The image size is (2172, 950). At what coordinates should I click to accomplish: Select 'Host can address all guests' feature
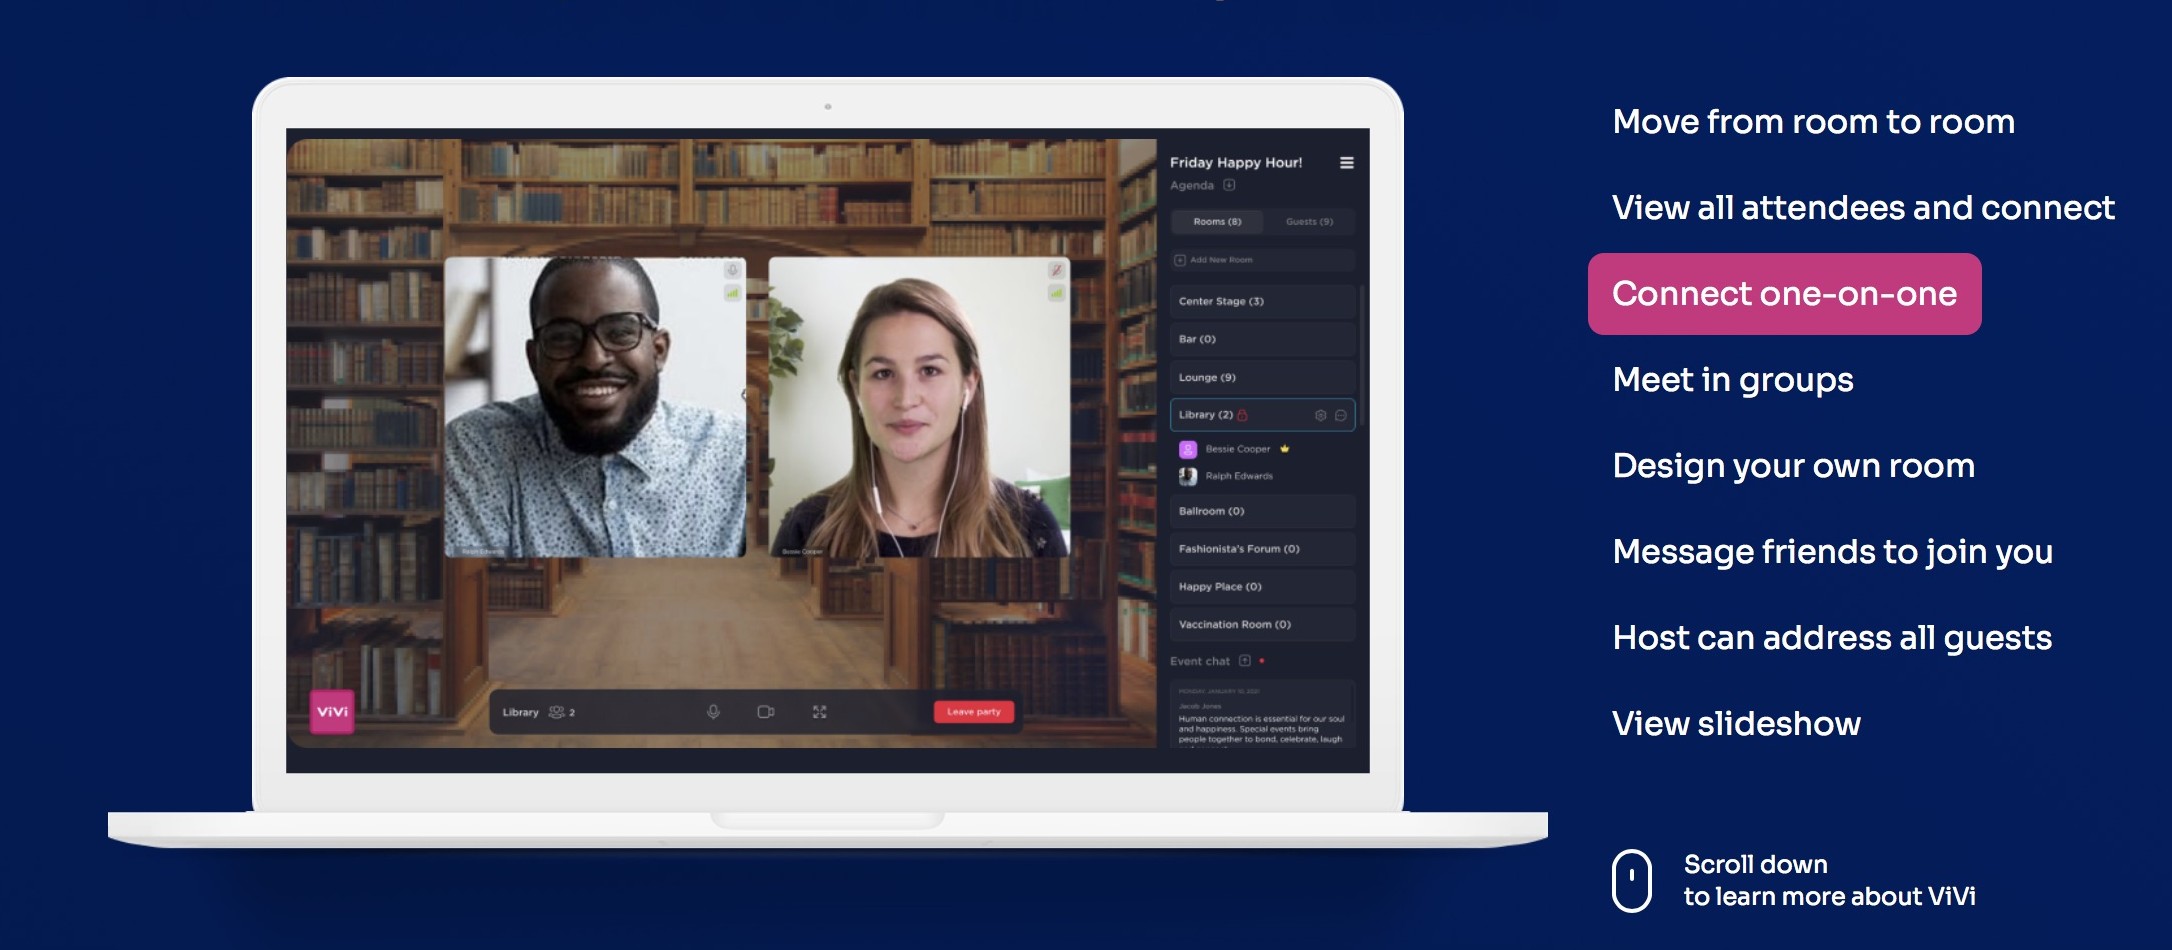point(1832,638)
